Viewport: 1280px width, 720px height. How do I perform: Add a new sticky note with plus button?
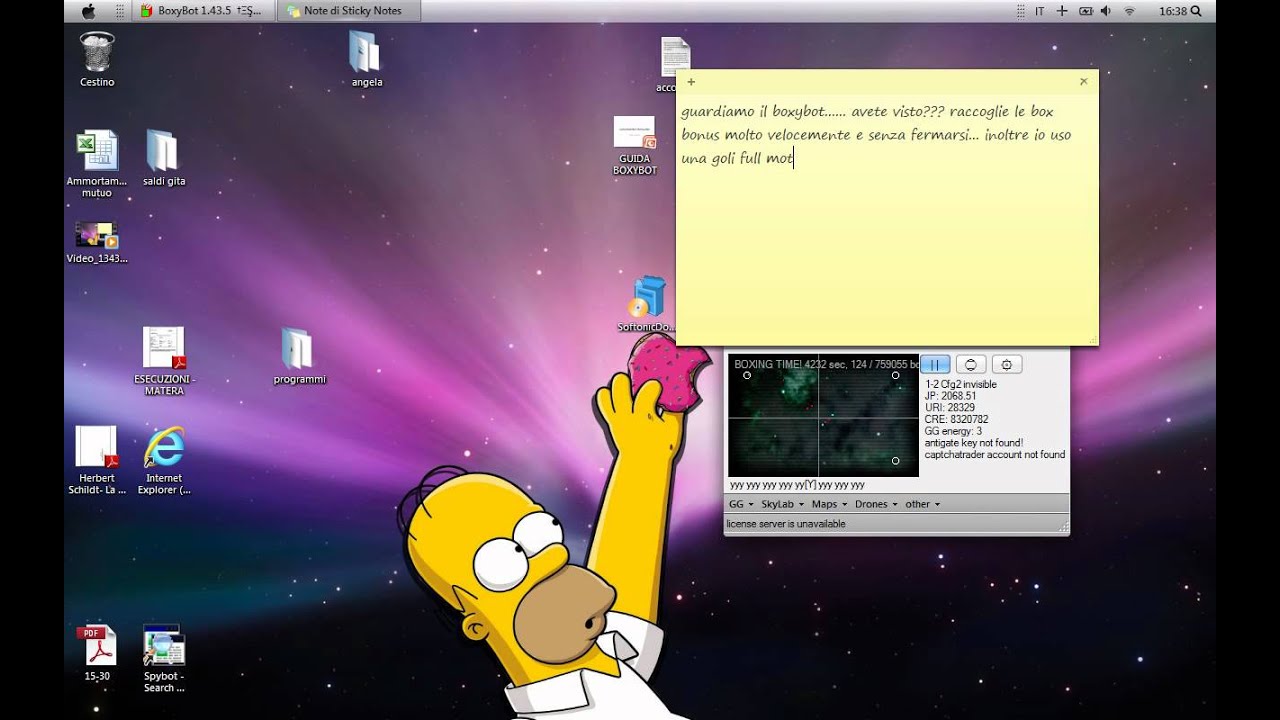point(691,82)
